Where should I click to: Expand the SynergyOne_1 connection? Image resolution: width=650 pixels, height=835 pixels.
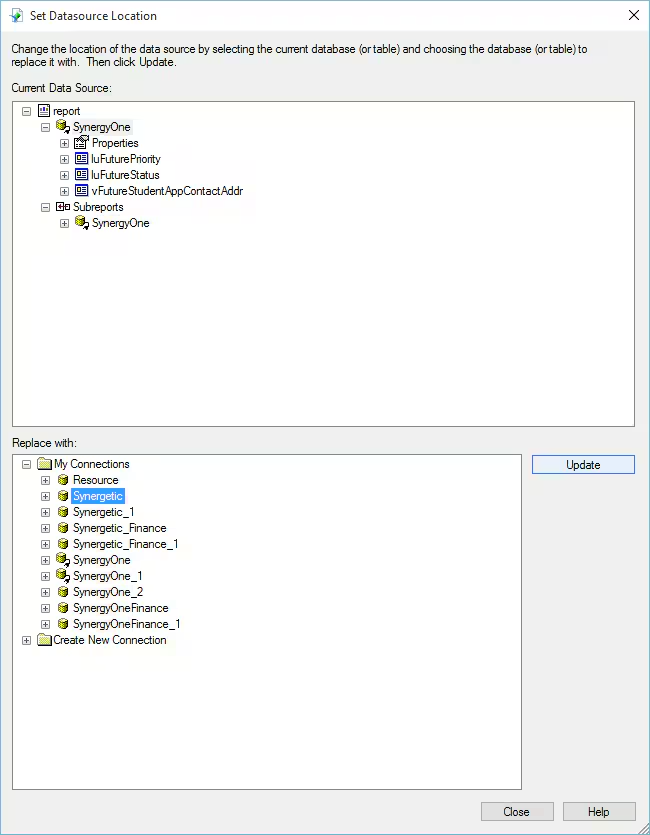(x=45, y=576)
